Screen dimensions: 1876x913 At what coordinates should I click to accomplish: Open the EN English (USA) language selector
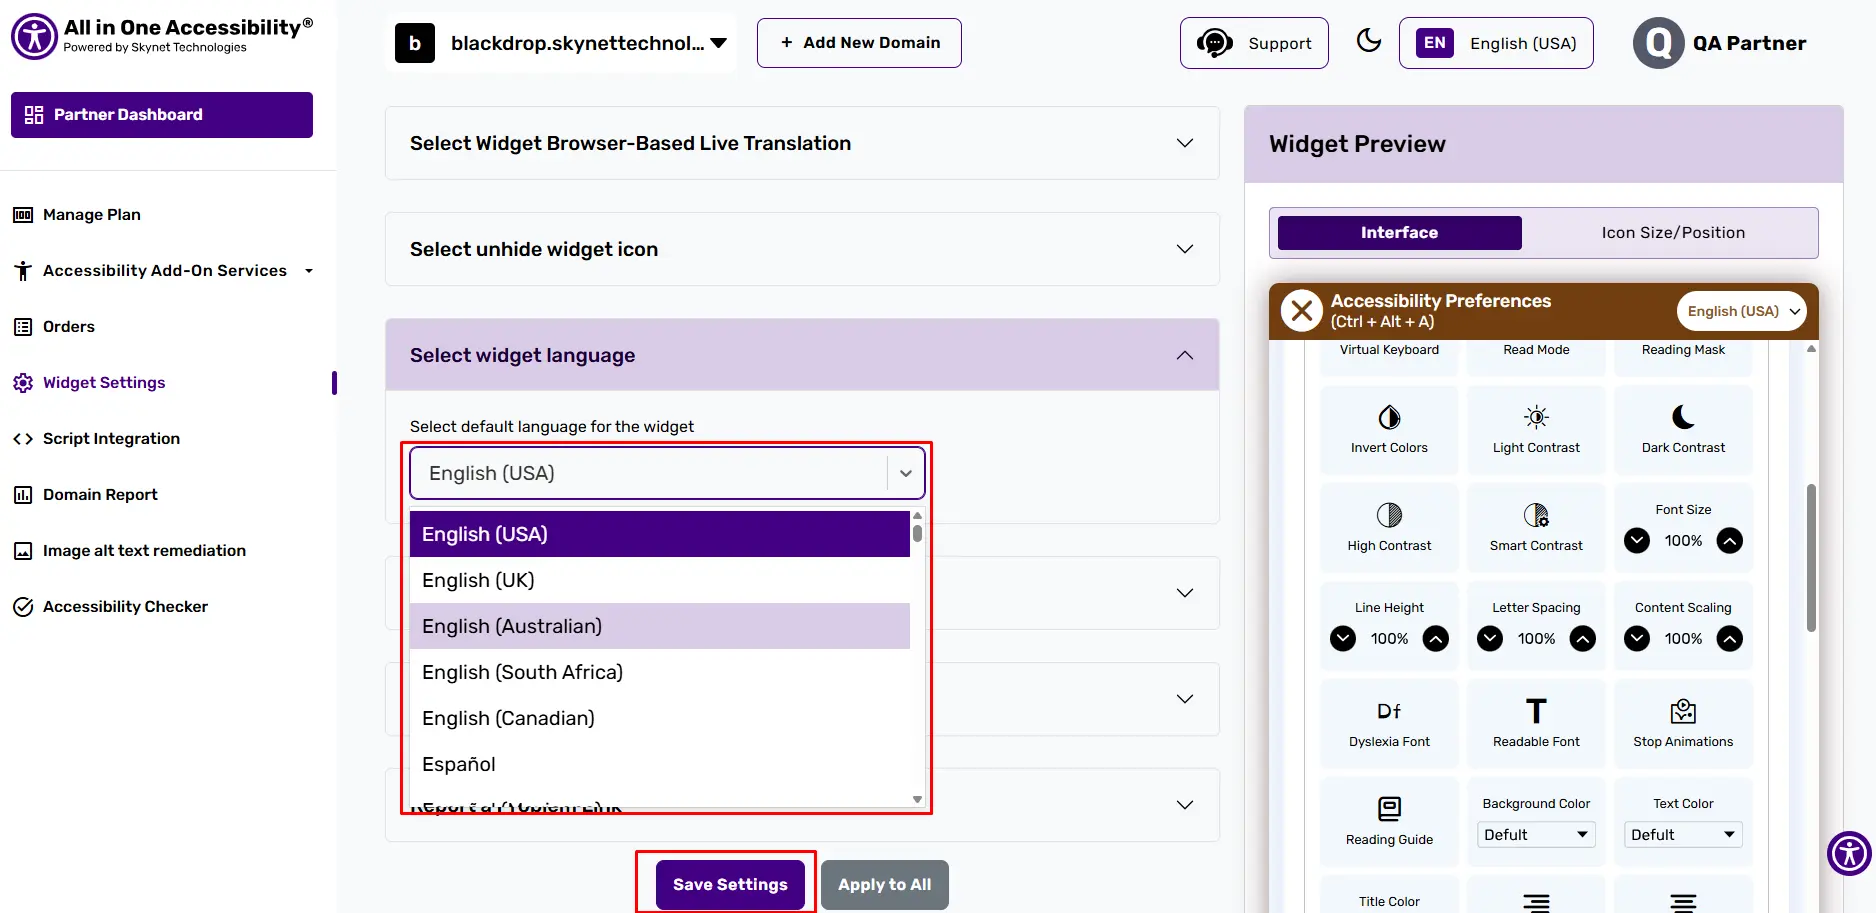1496,43
